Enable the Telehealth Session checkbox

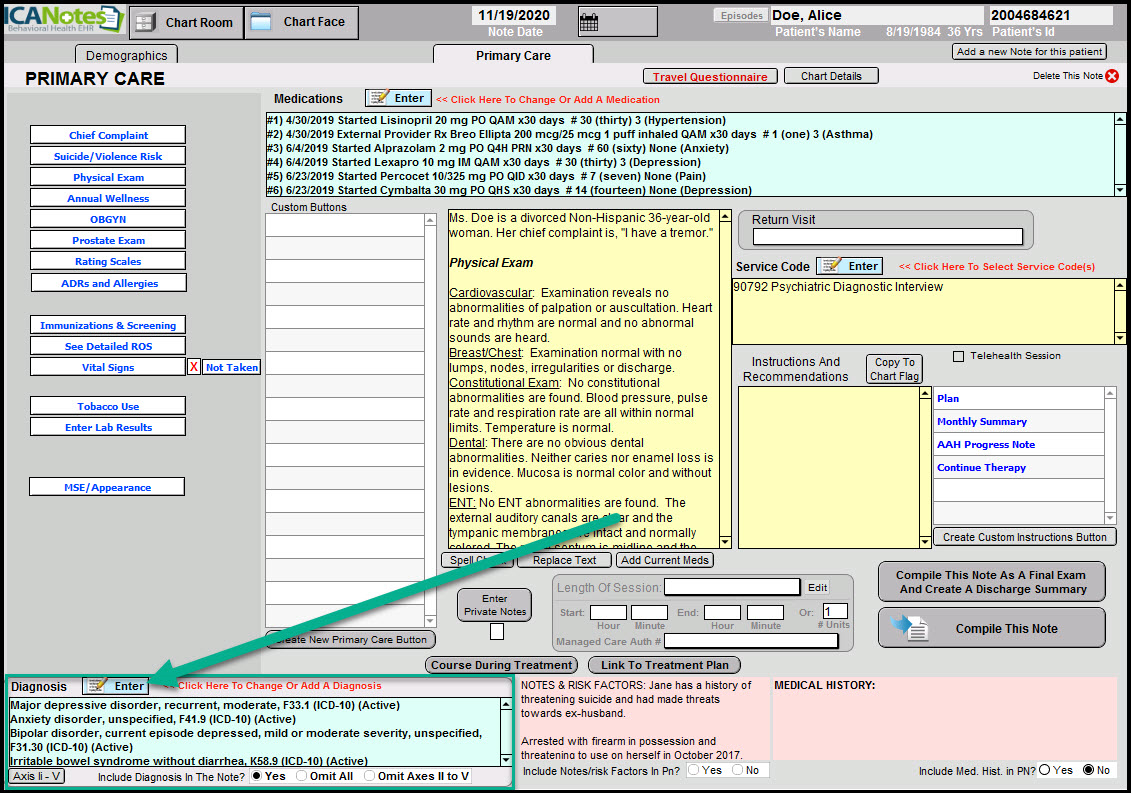(959, 356)
